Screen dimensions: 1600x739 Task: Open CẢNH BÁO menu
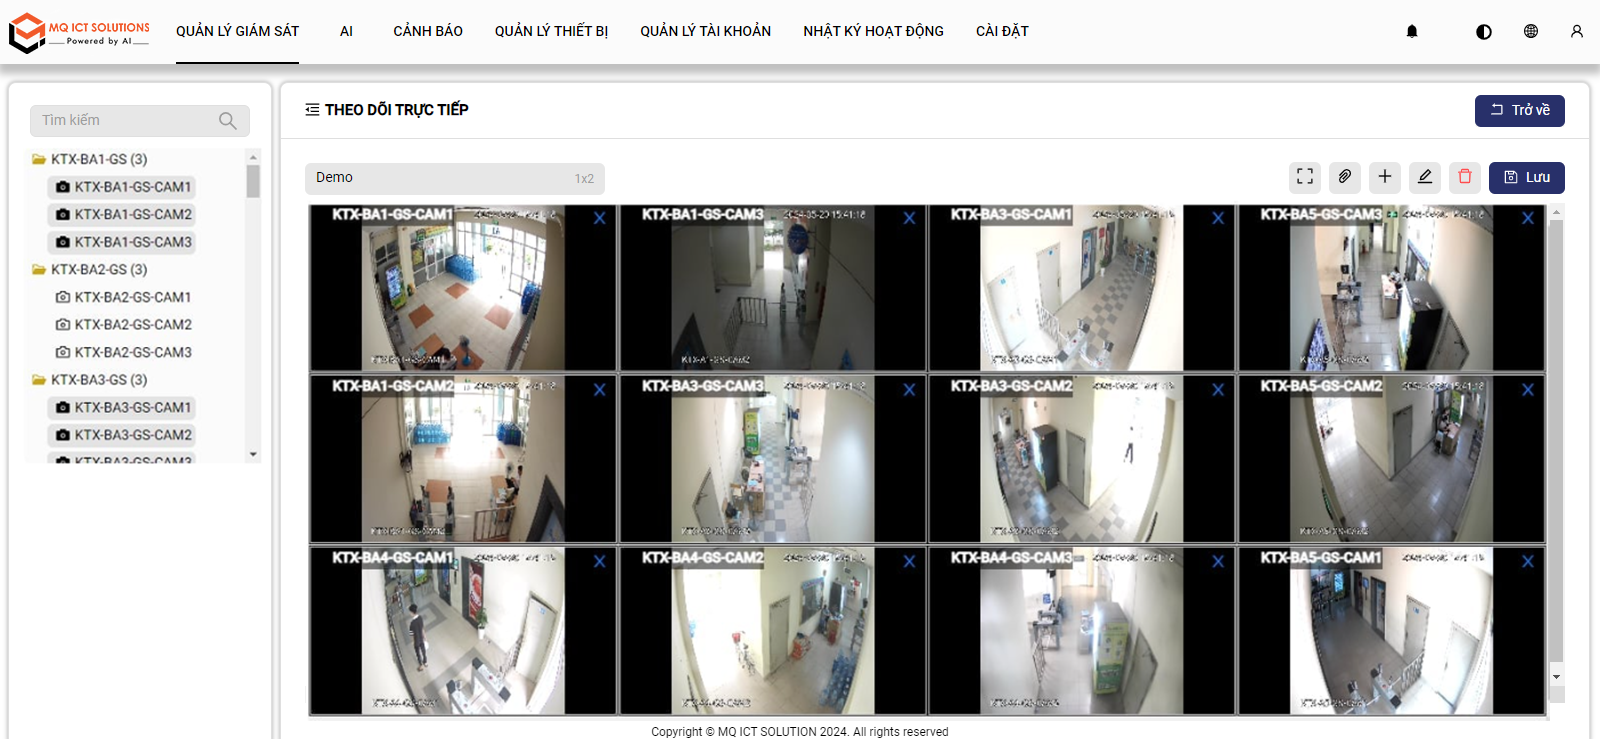pos(428,31)
